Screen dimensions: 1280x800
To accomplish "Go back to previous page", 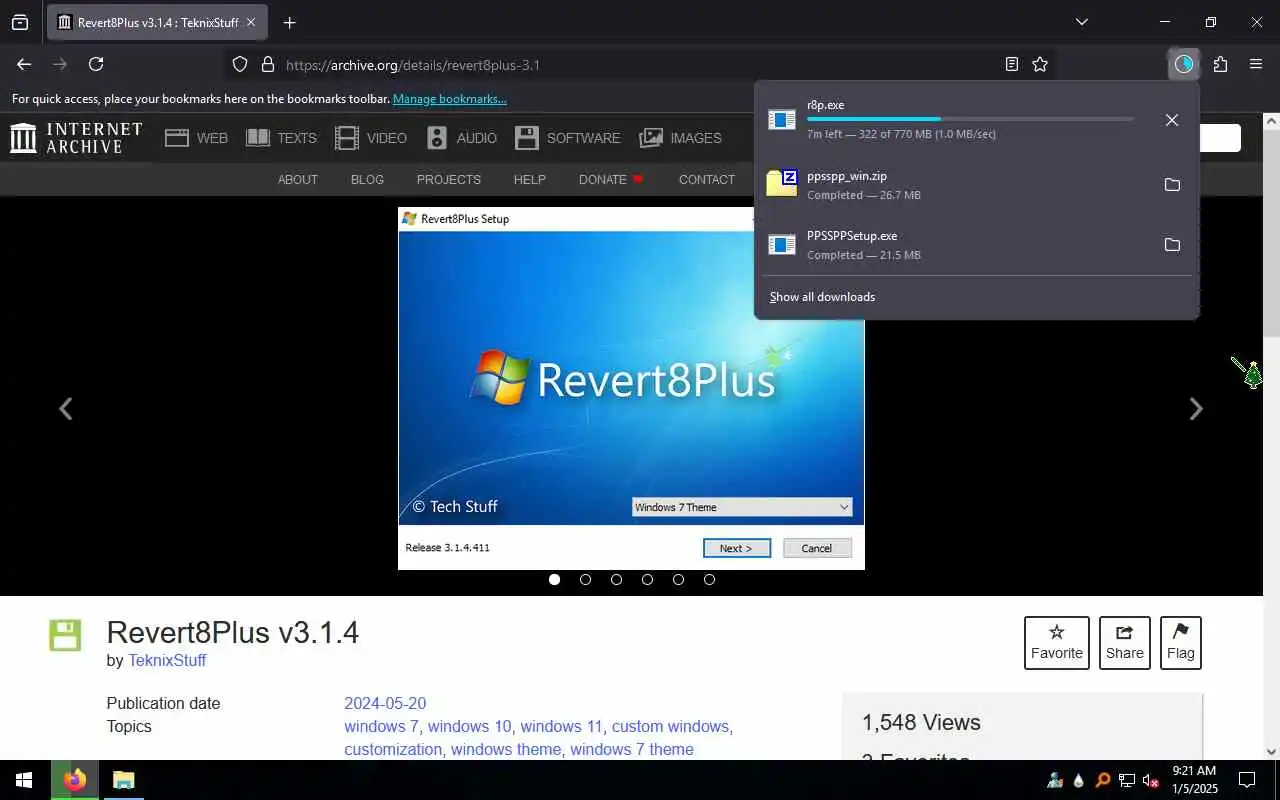I will 24,64.
